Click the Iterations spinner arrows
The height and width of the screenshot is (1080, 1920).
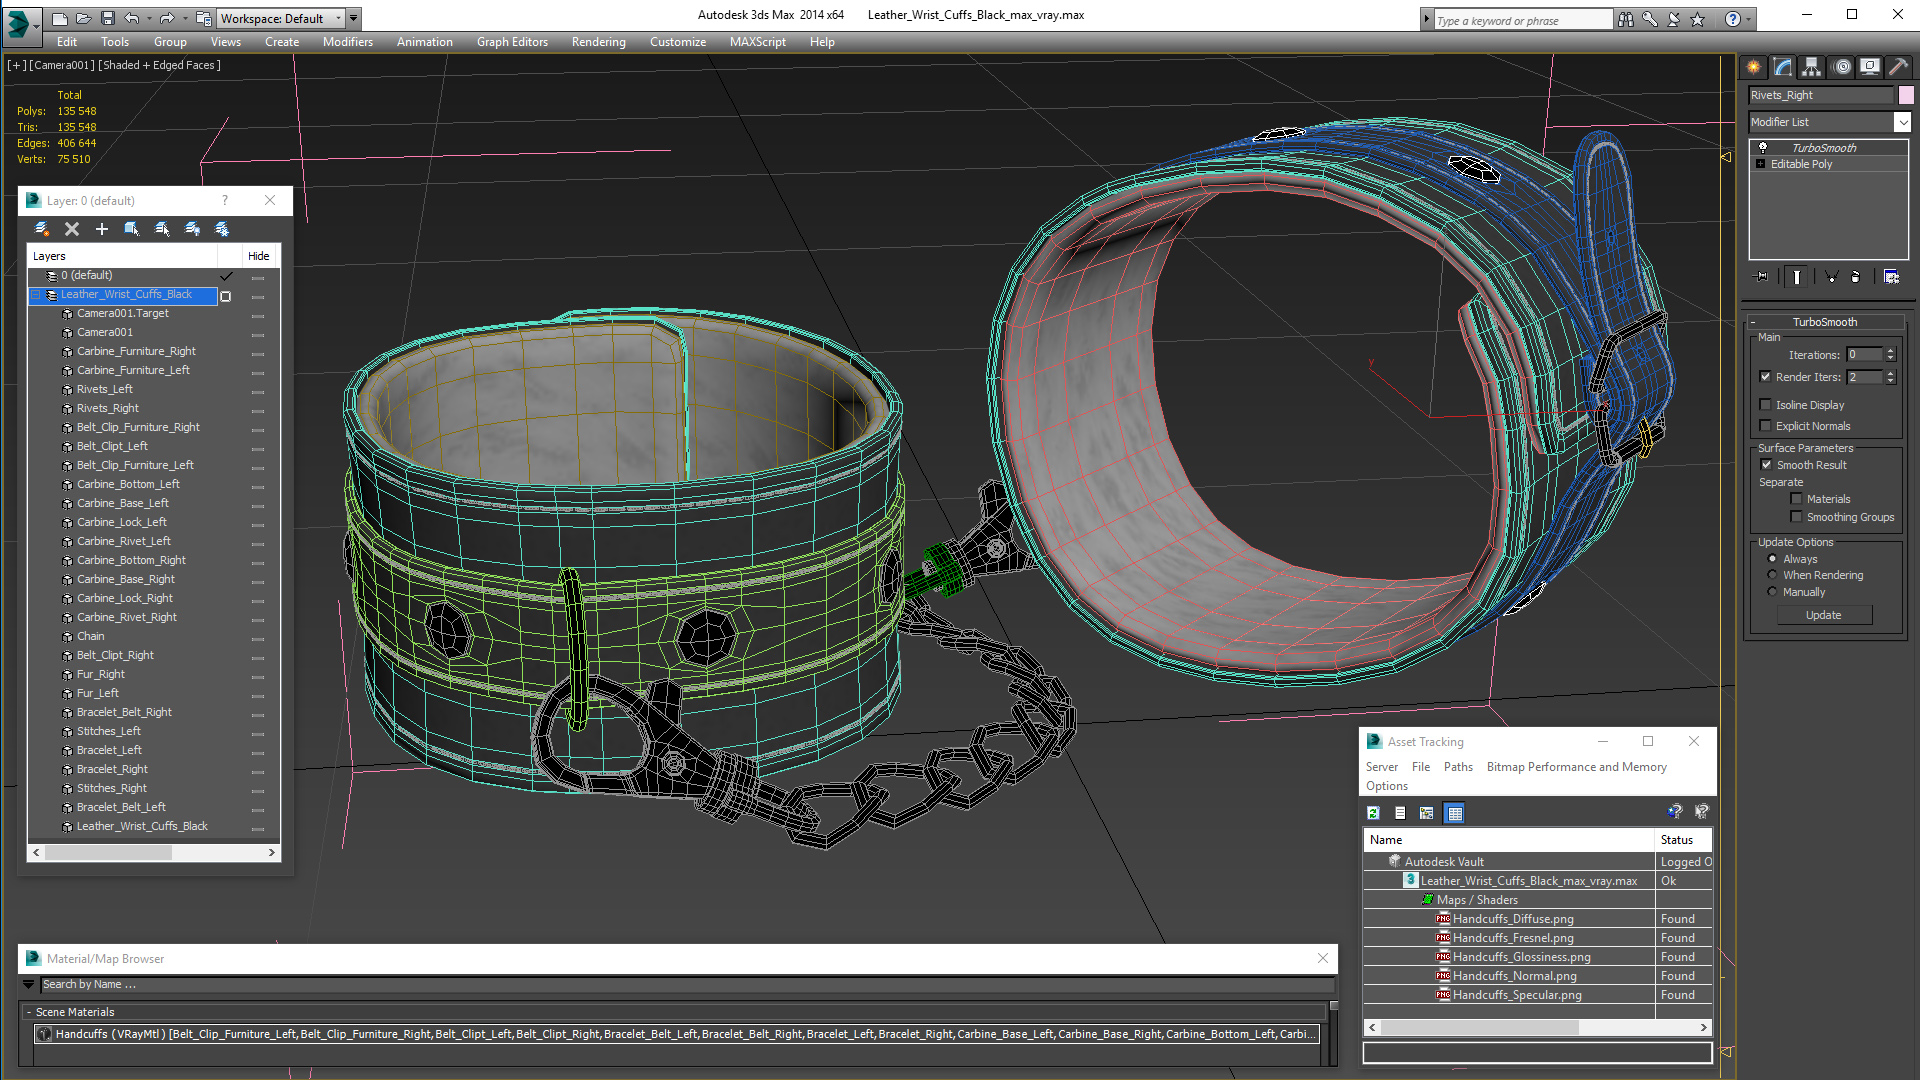click(x=1890, y=355)
